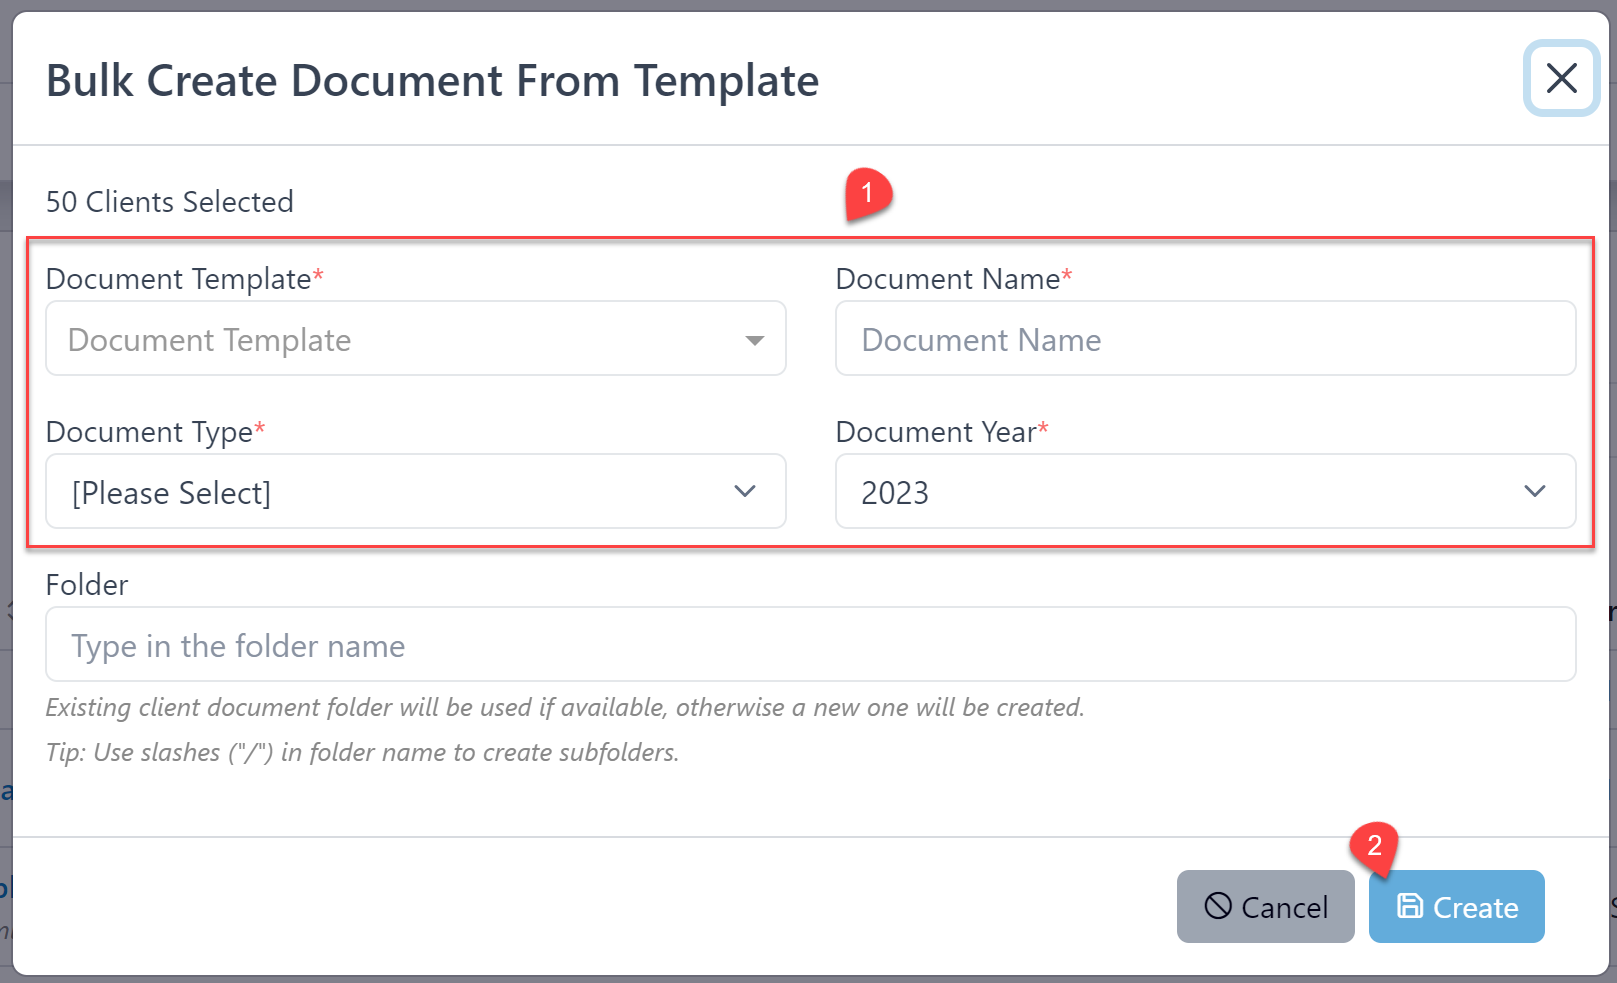Click the save icon on the Create button

click(x=1410, y=907)
